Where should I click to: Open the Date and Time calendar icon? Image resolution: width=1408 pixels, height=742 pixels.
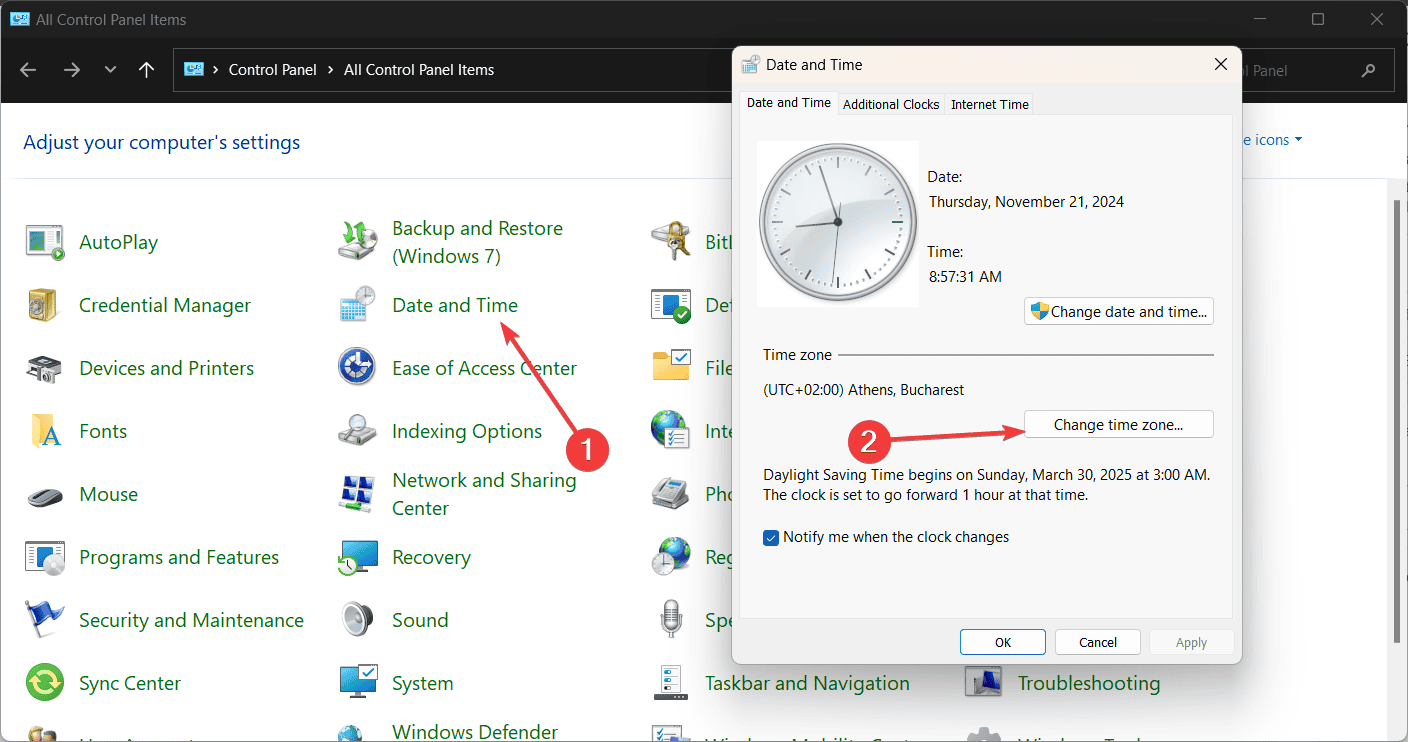(x=357, y=305)
